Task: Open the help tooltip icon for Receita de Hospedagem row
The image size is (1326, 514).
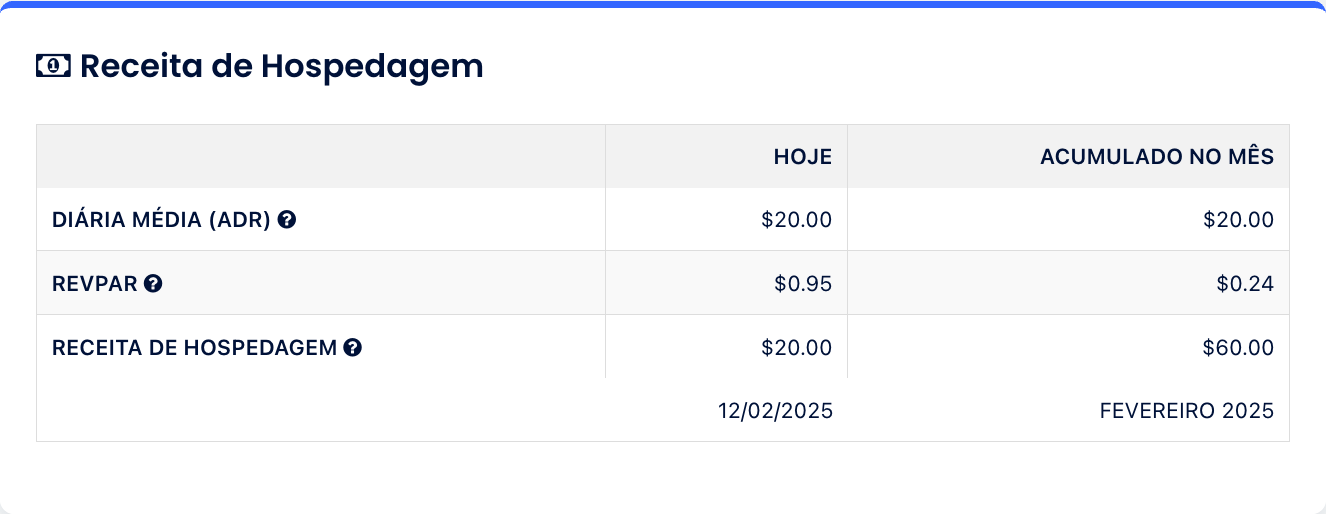Action: (352, 348)
